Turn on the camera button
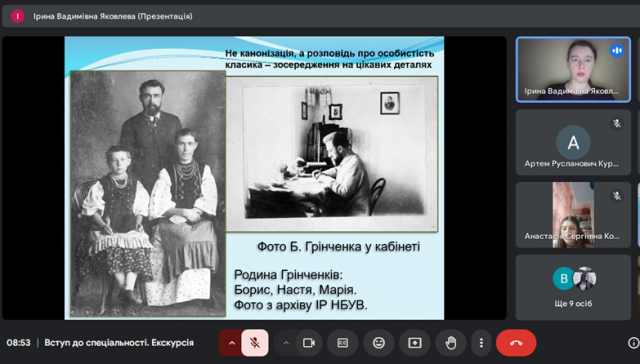 tap(309, 343)
